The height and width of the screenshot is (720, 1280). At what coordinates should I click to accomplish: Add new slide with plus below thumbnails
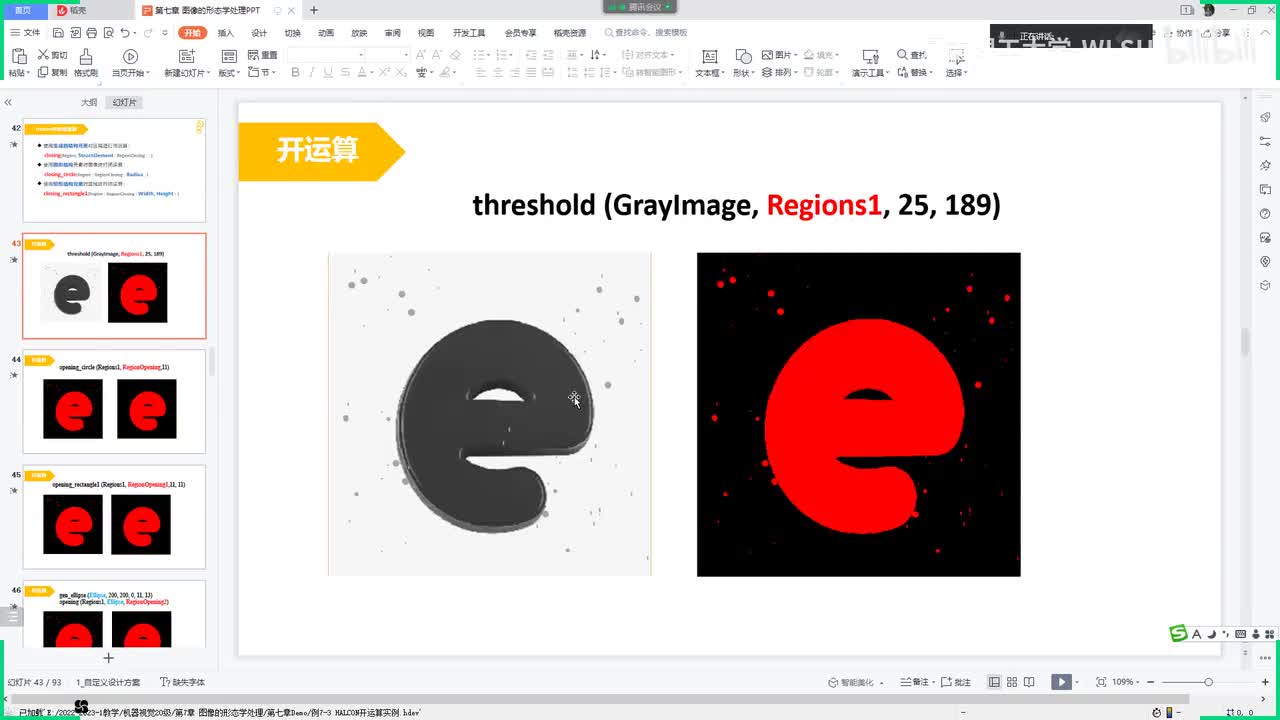coord(109,657)
